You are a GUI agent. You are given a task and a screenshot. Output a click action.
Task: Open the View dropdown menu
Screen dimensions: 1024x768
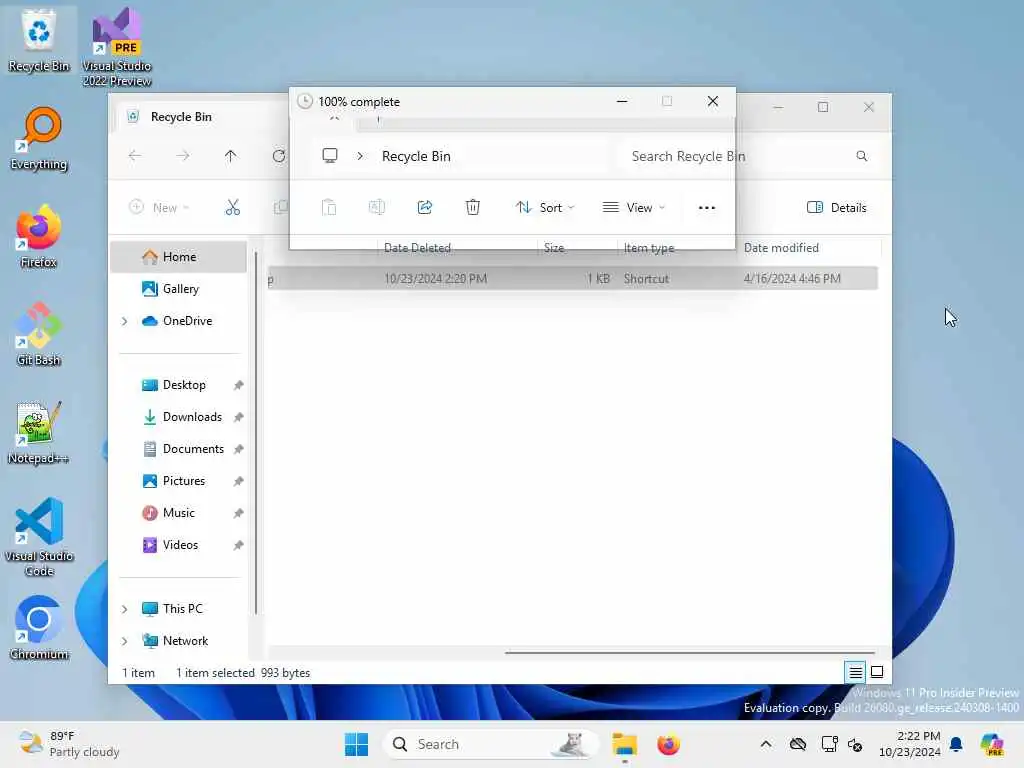click(633, 208)
